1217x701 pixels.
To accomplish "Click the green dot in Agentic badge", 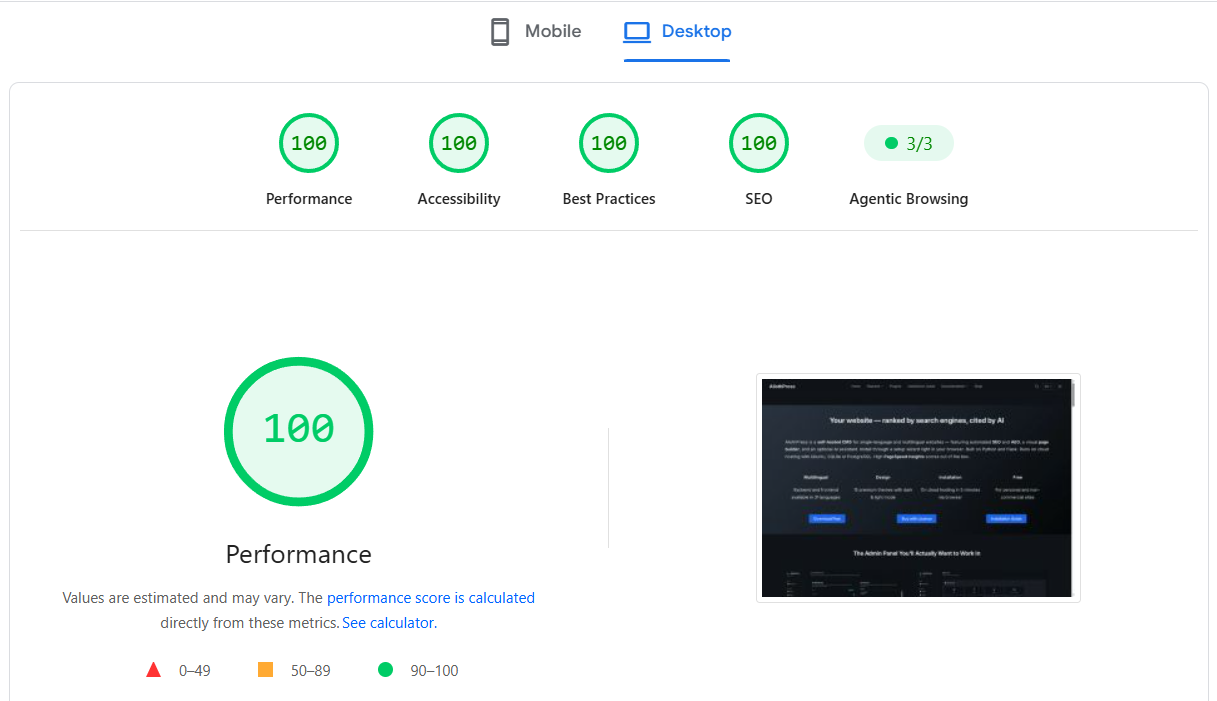I will (891, 143).
